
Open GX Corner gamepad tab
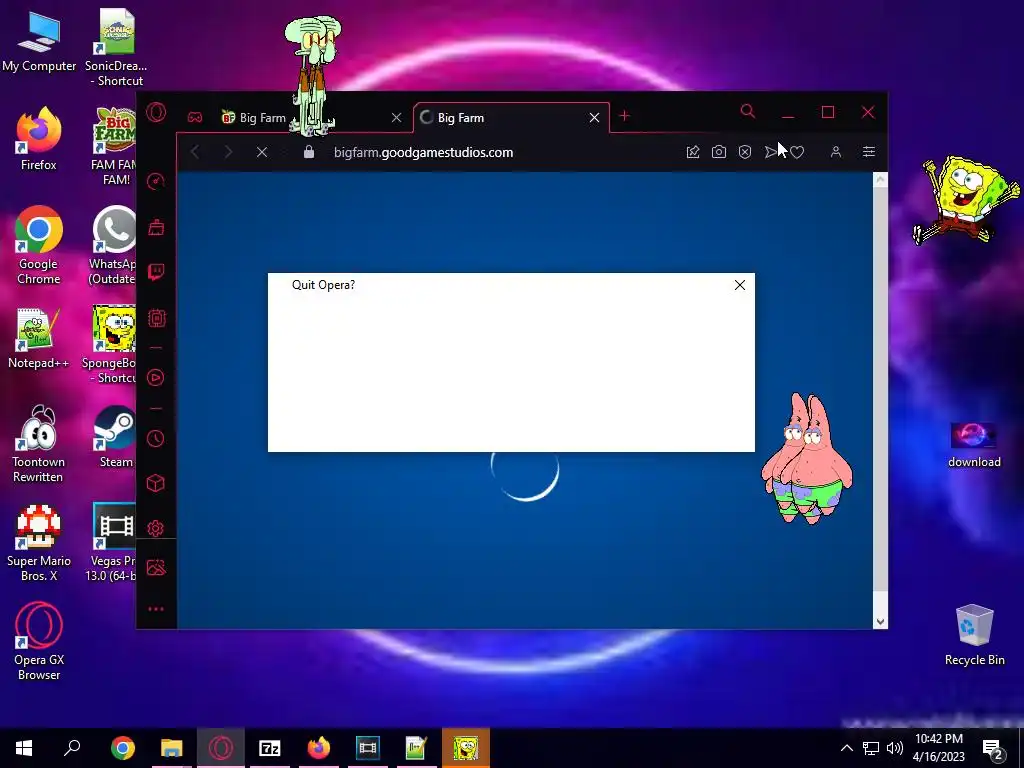(195, 118)
